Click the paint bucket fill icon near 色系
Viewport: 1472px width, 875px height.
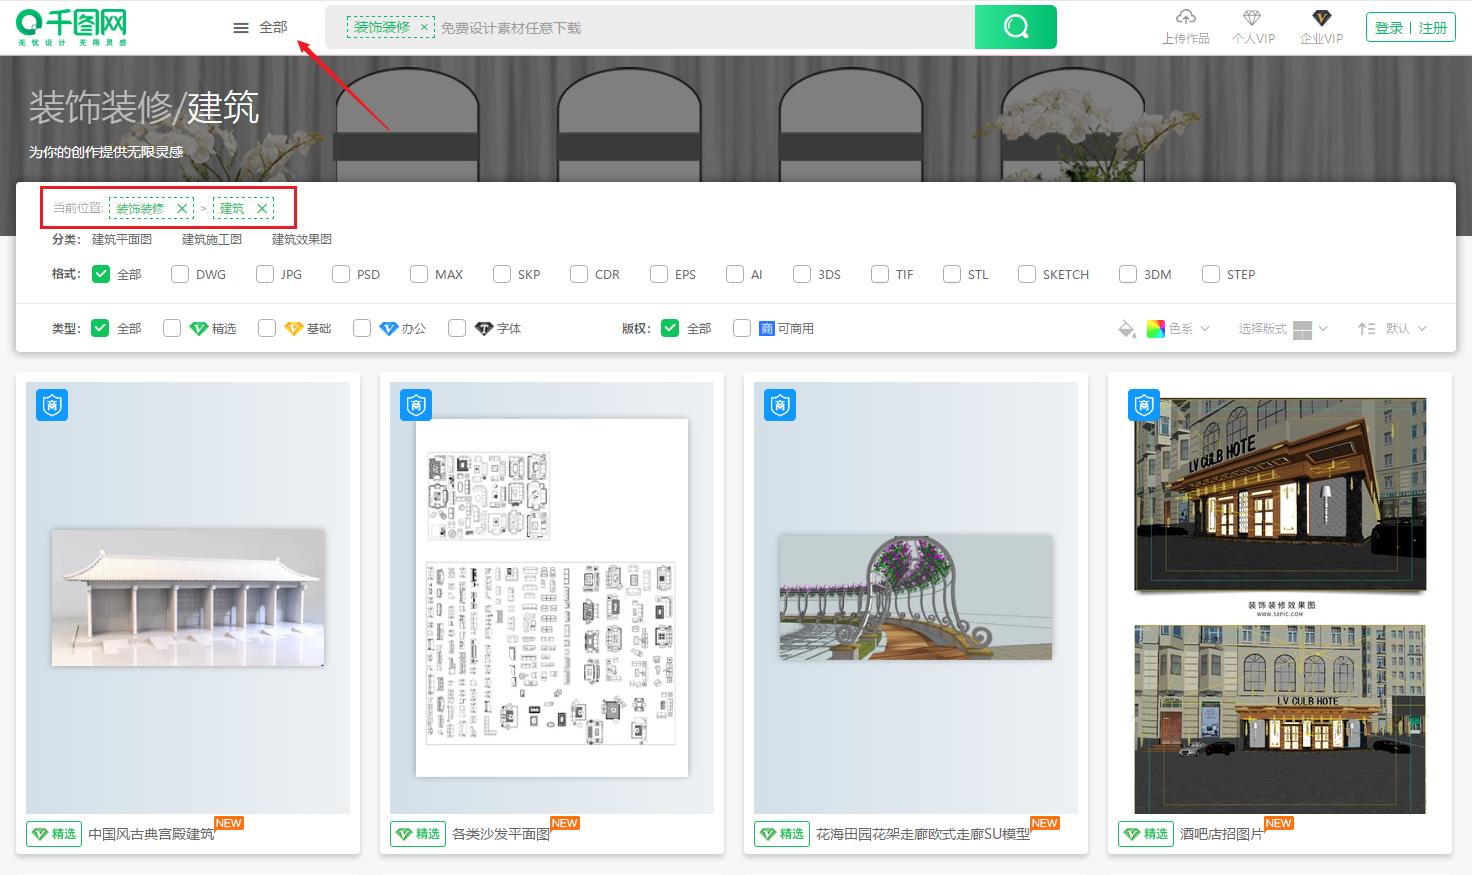click(x=1126, y=327)
